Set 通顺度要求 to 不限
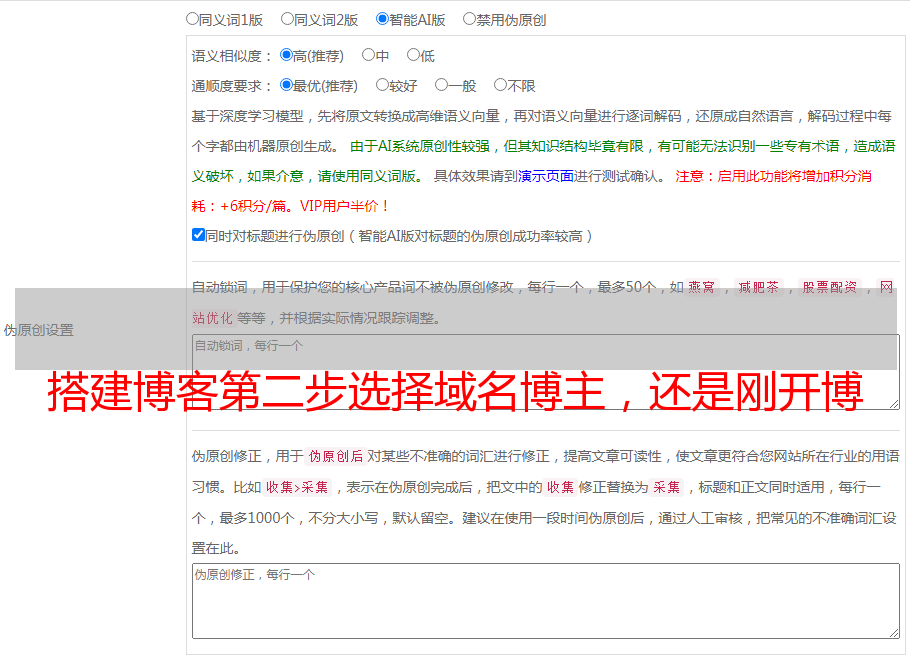Image resolution: width=911 pixels, height=658 pixels. click(x=500, y=85)
